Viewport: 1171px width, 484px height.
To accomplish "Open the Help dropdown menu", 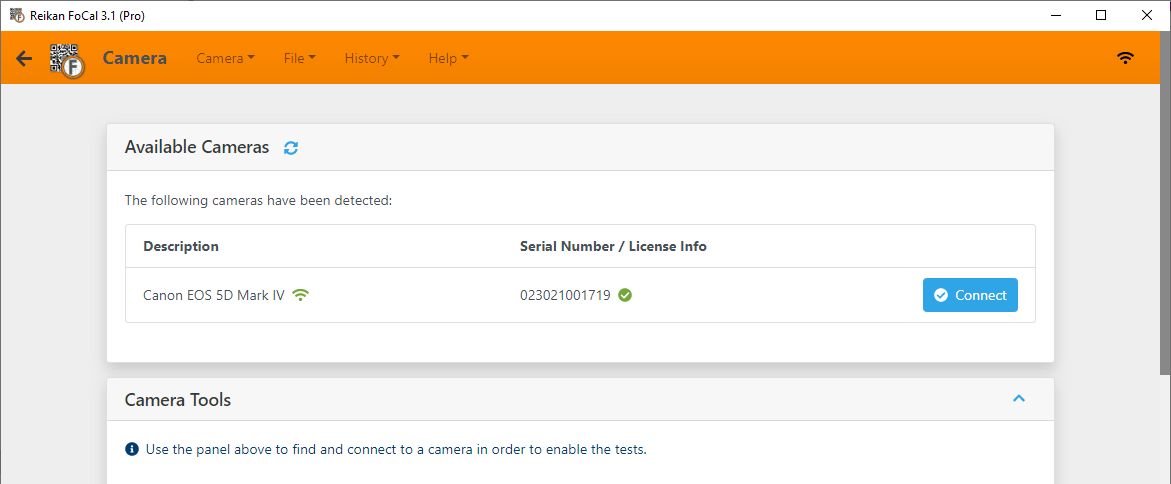I will [448, 58].
